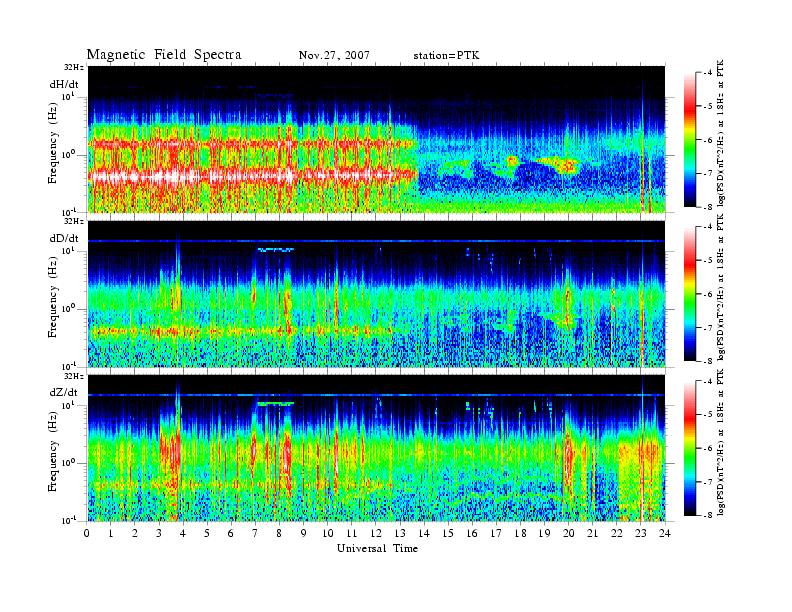The width and height of the screenshot is (792, 612).
Task: Click hour 16 on the Universal Time axis
Action: coord(472,533)
